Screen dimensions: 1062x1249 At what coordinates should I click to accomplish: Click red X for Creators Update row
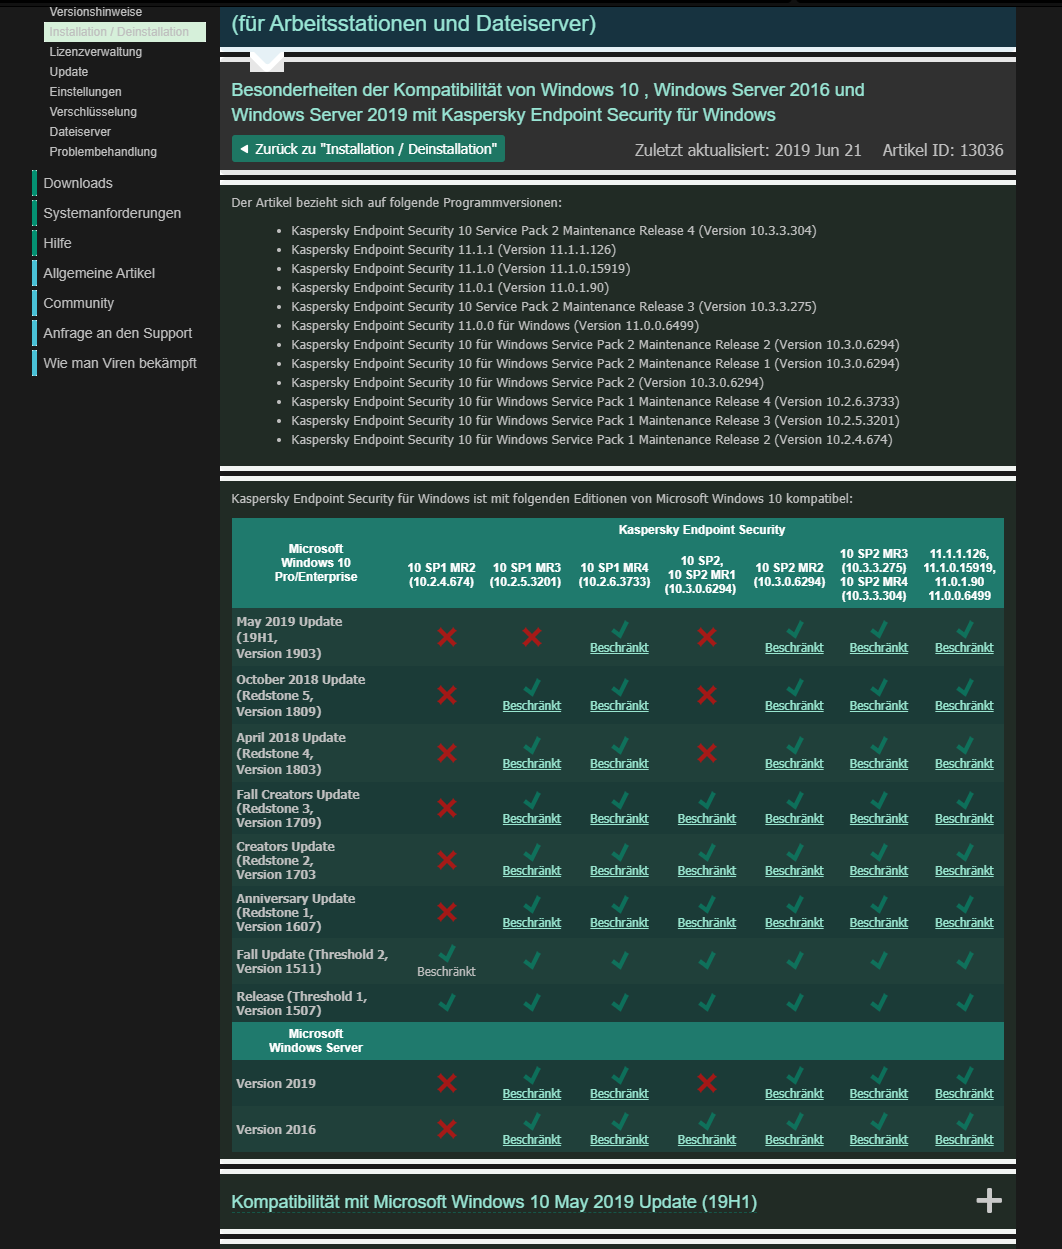point(446,860)
